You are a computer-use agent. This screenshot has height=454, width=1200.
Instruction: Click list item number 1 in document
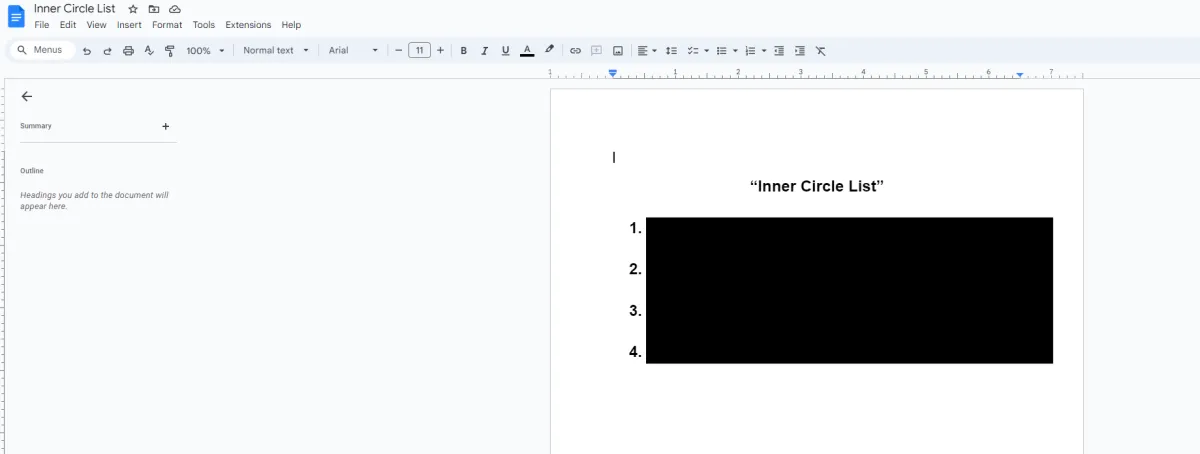pyautogui.click(x=635, y=228)
